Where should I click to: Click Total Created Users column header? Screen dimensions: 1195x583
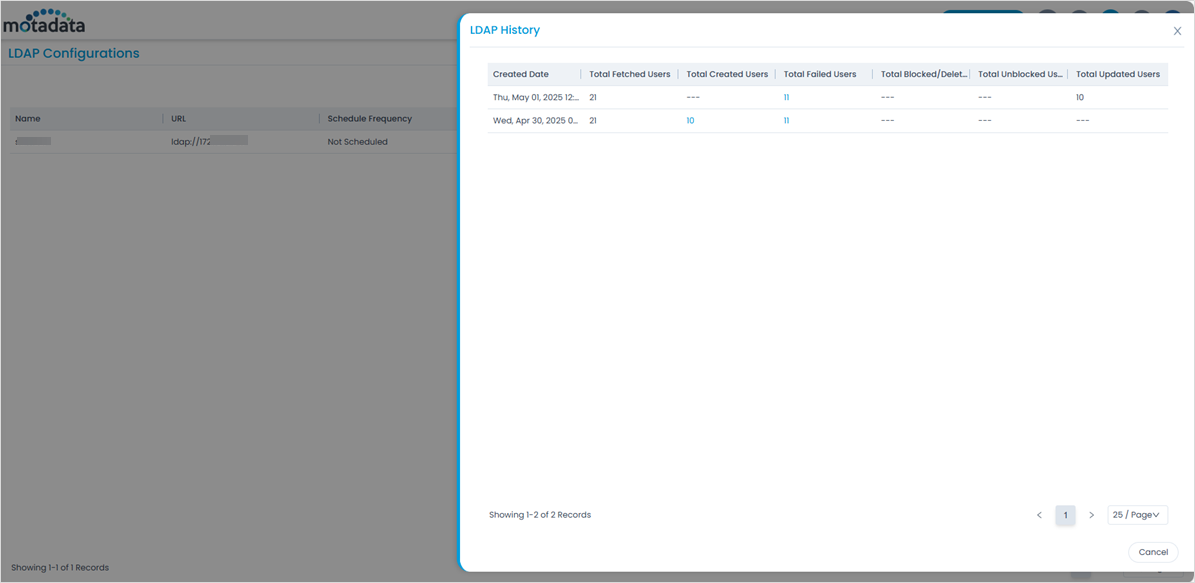[727, 74]
